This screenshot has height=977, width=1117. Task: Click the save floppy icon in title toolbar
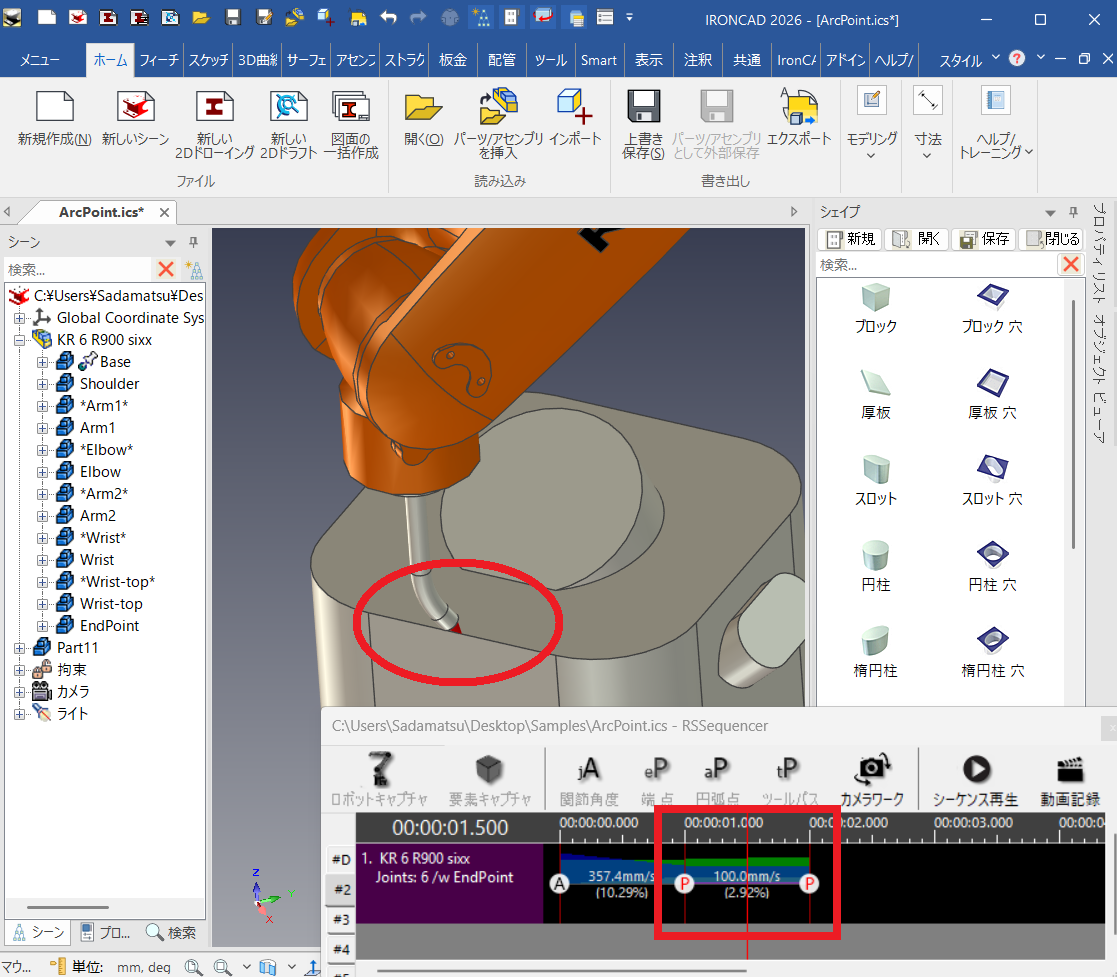(x=233, y=17)
